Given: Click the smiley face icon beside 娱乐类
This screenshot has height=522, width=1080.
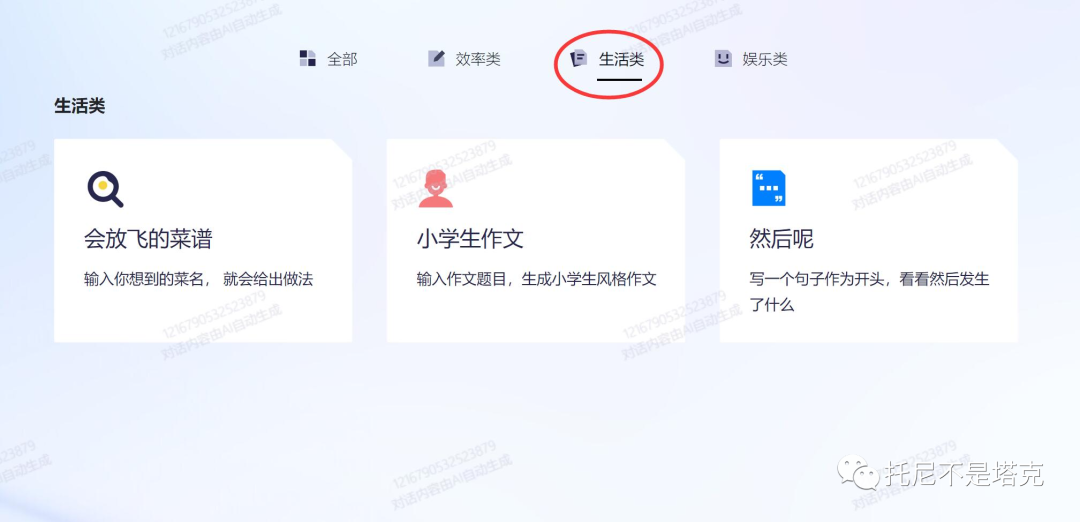Looking at the screenshot, I should (722, 59).
